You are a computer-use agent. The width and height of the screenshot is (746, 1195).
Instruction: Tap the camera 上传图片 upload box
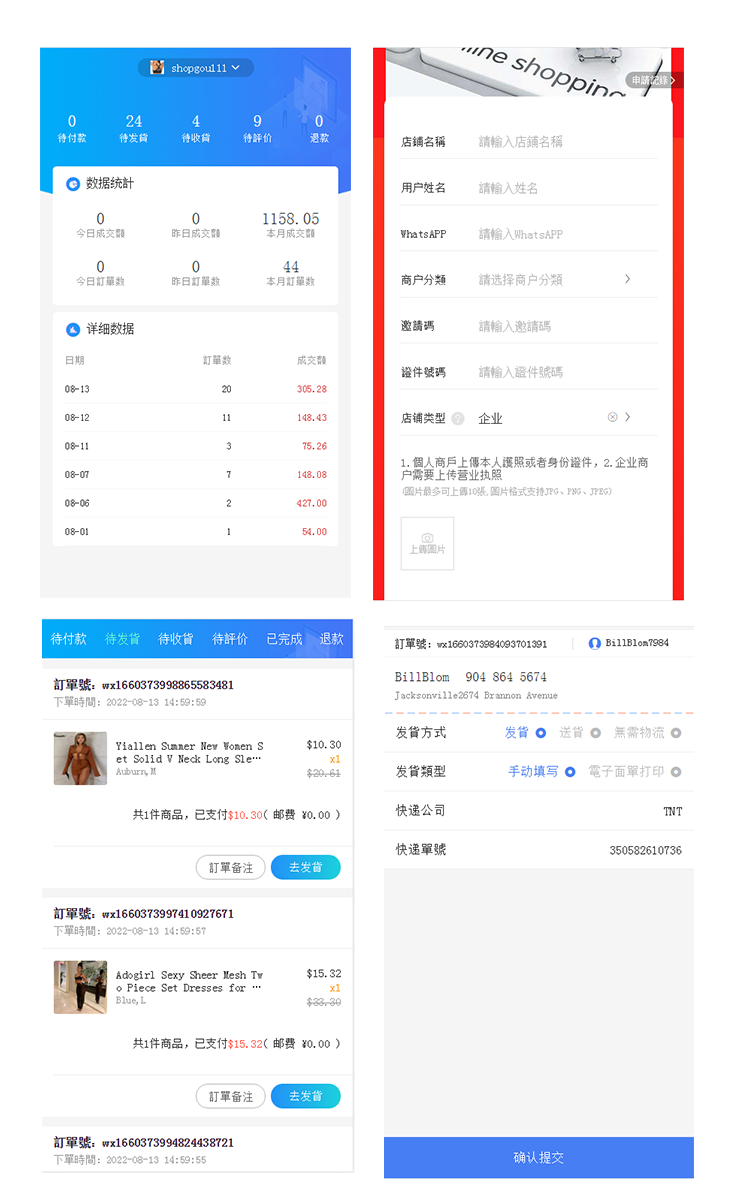tap(427, 543)
